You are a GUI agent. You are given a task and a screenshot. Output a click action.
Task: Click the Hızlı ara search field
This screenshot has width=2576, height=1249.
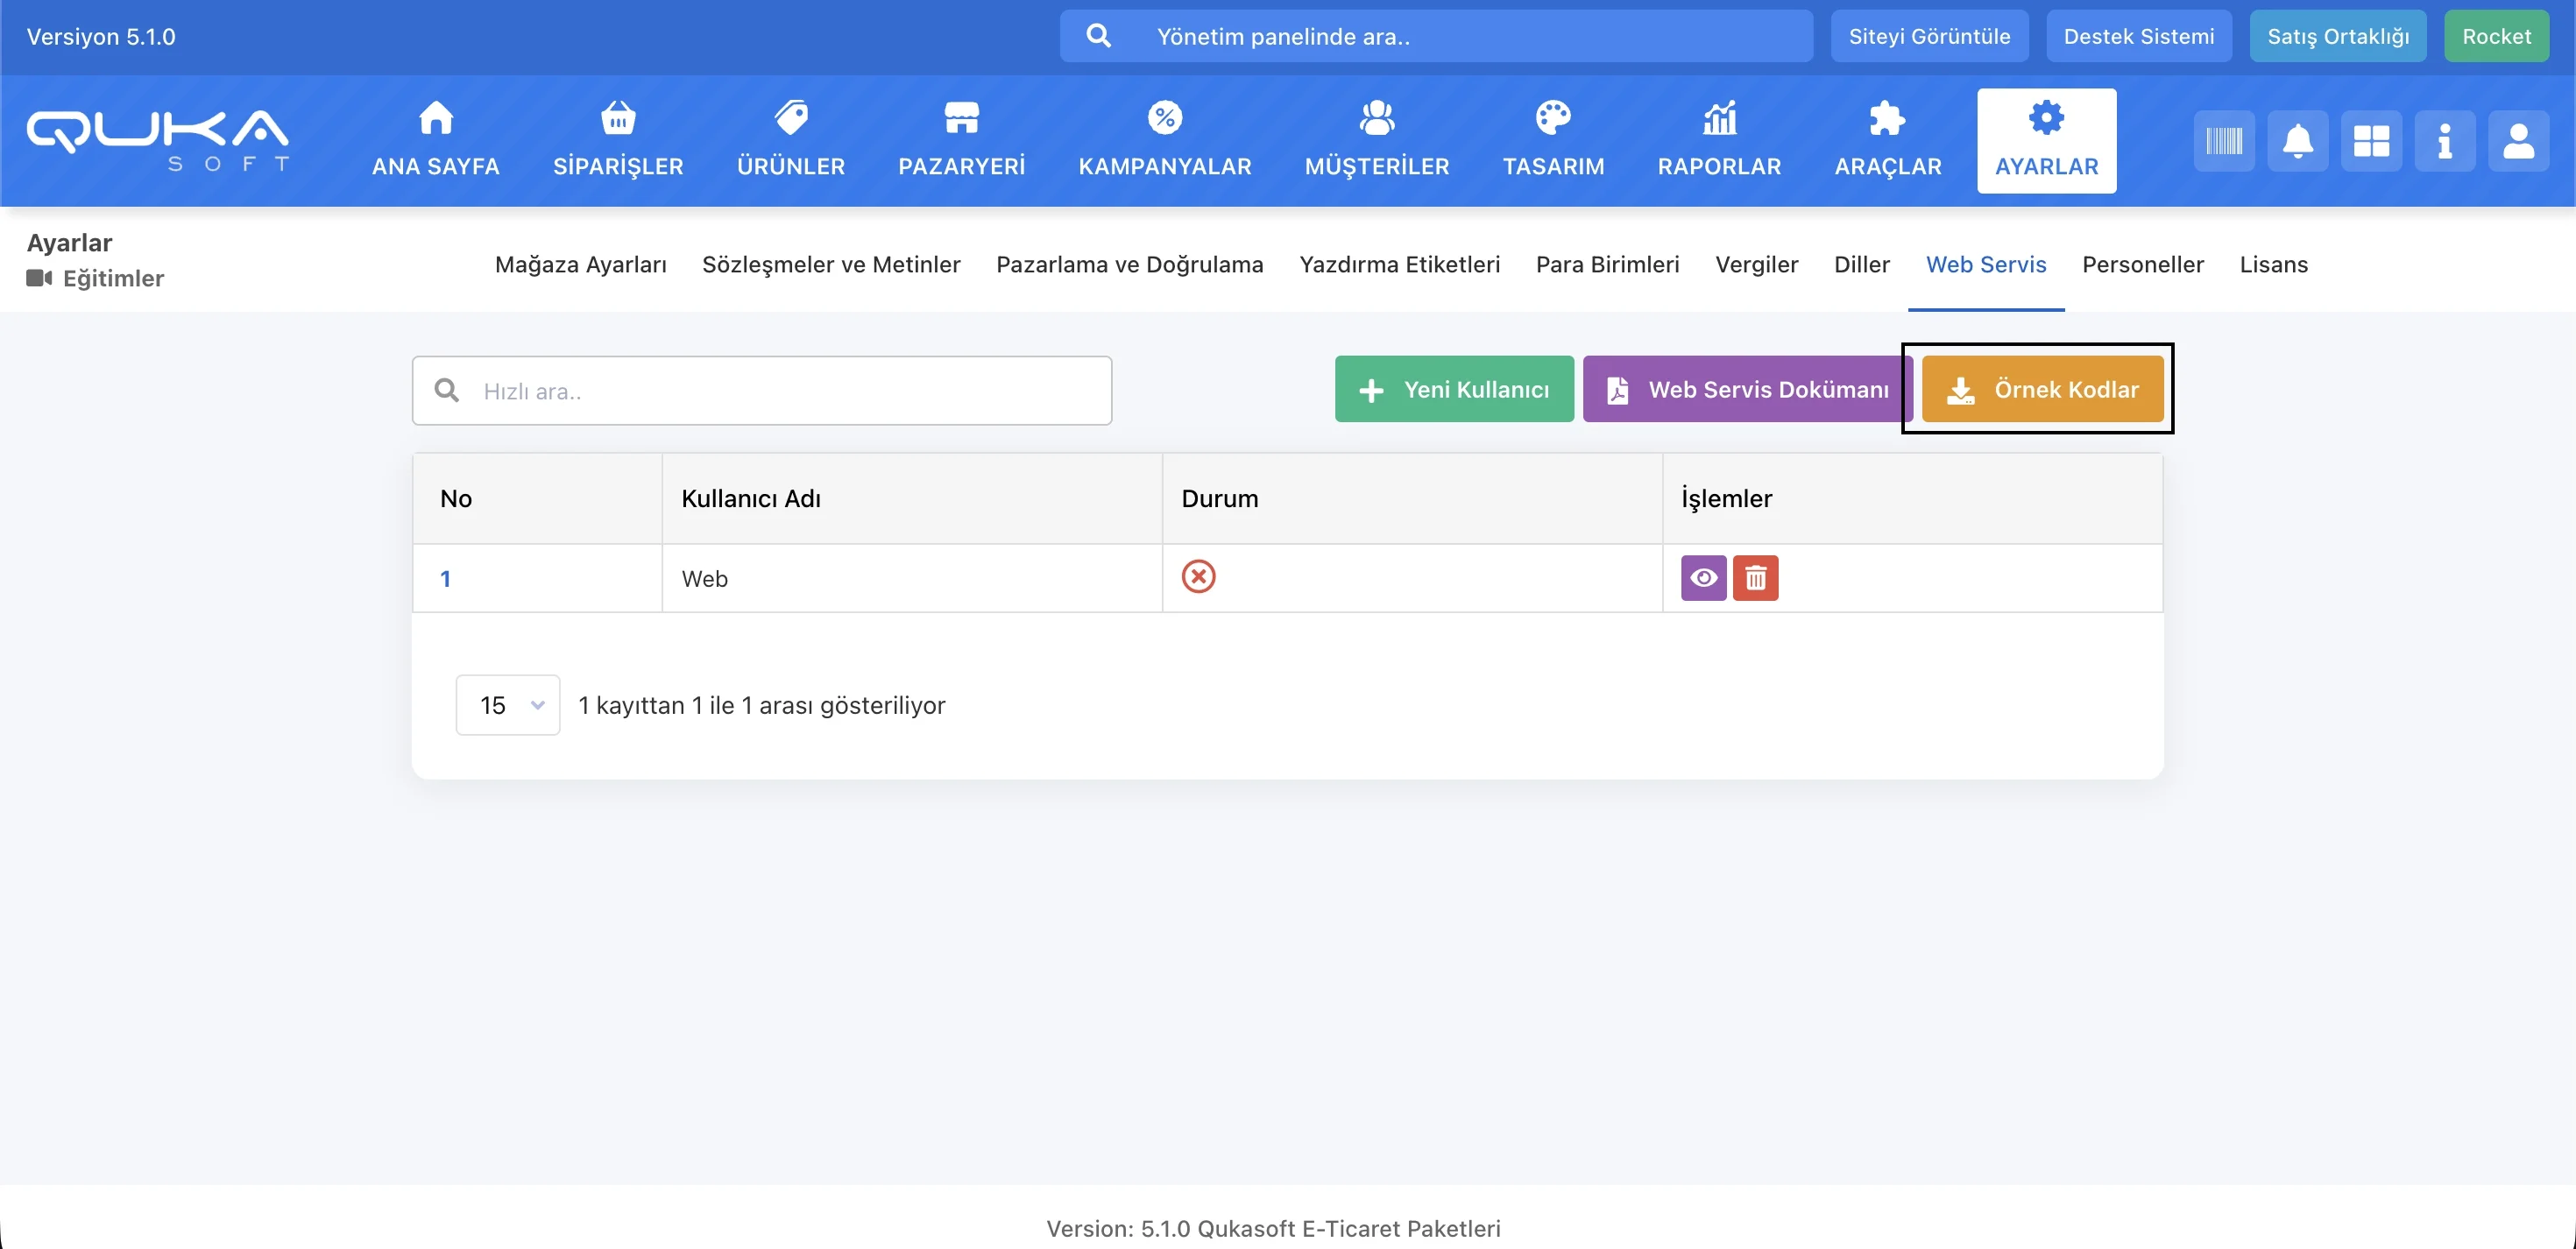coord(780,391)
